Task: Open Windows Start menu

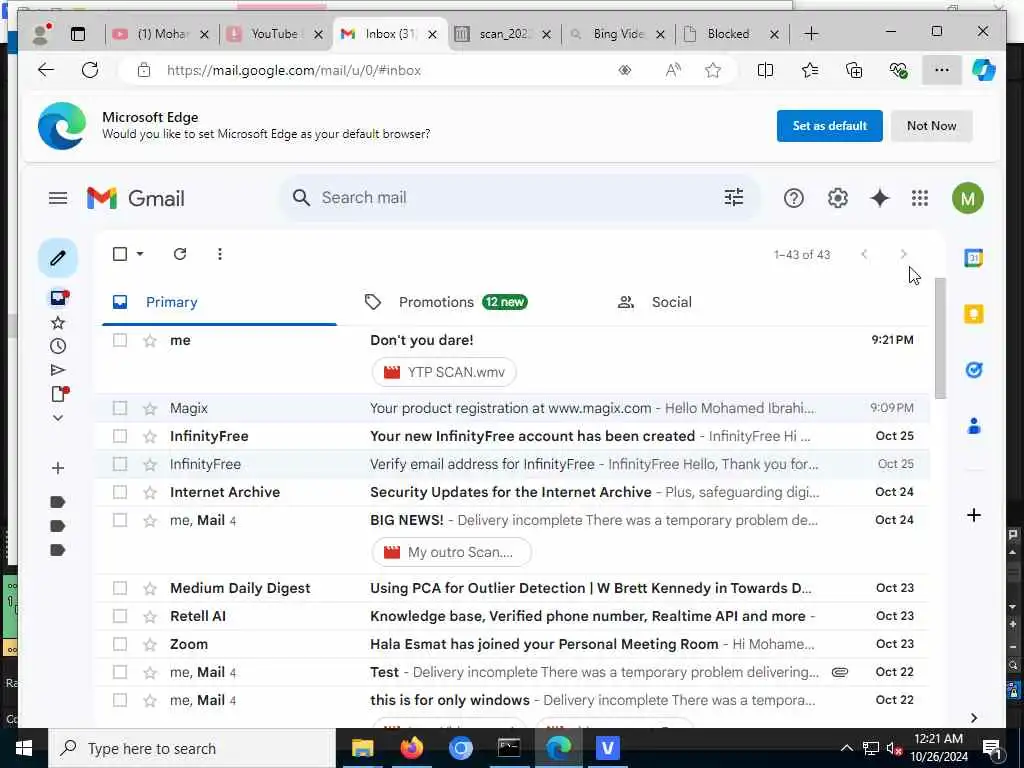Action: pos(24,748)
